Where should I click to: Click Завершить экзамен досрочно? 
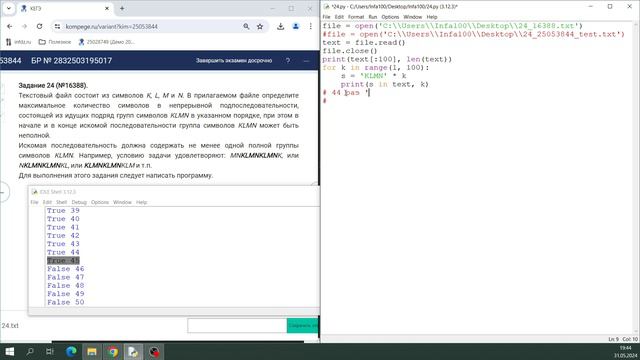(234, 60)
